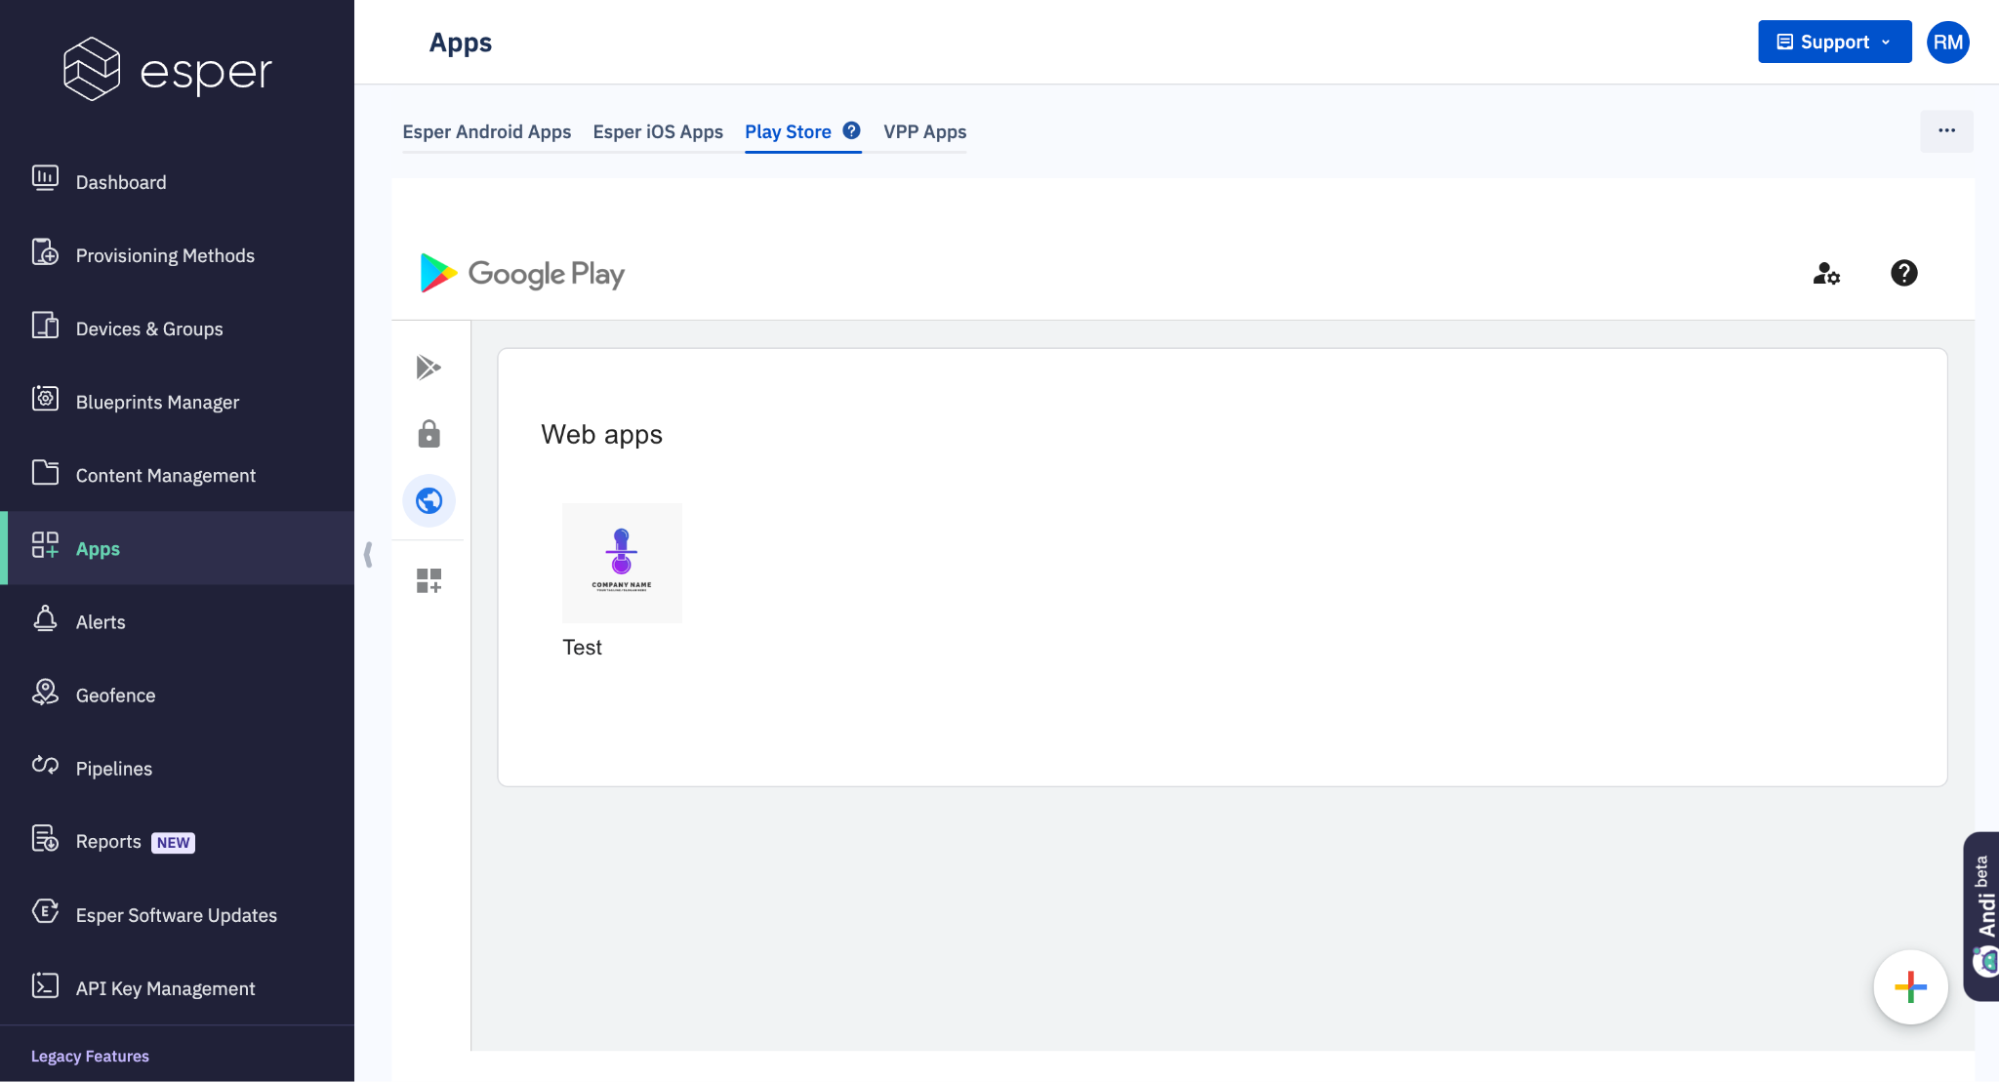Select the web apps globe icon

click(428, 500)
